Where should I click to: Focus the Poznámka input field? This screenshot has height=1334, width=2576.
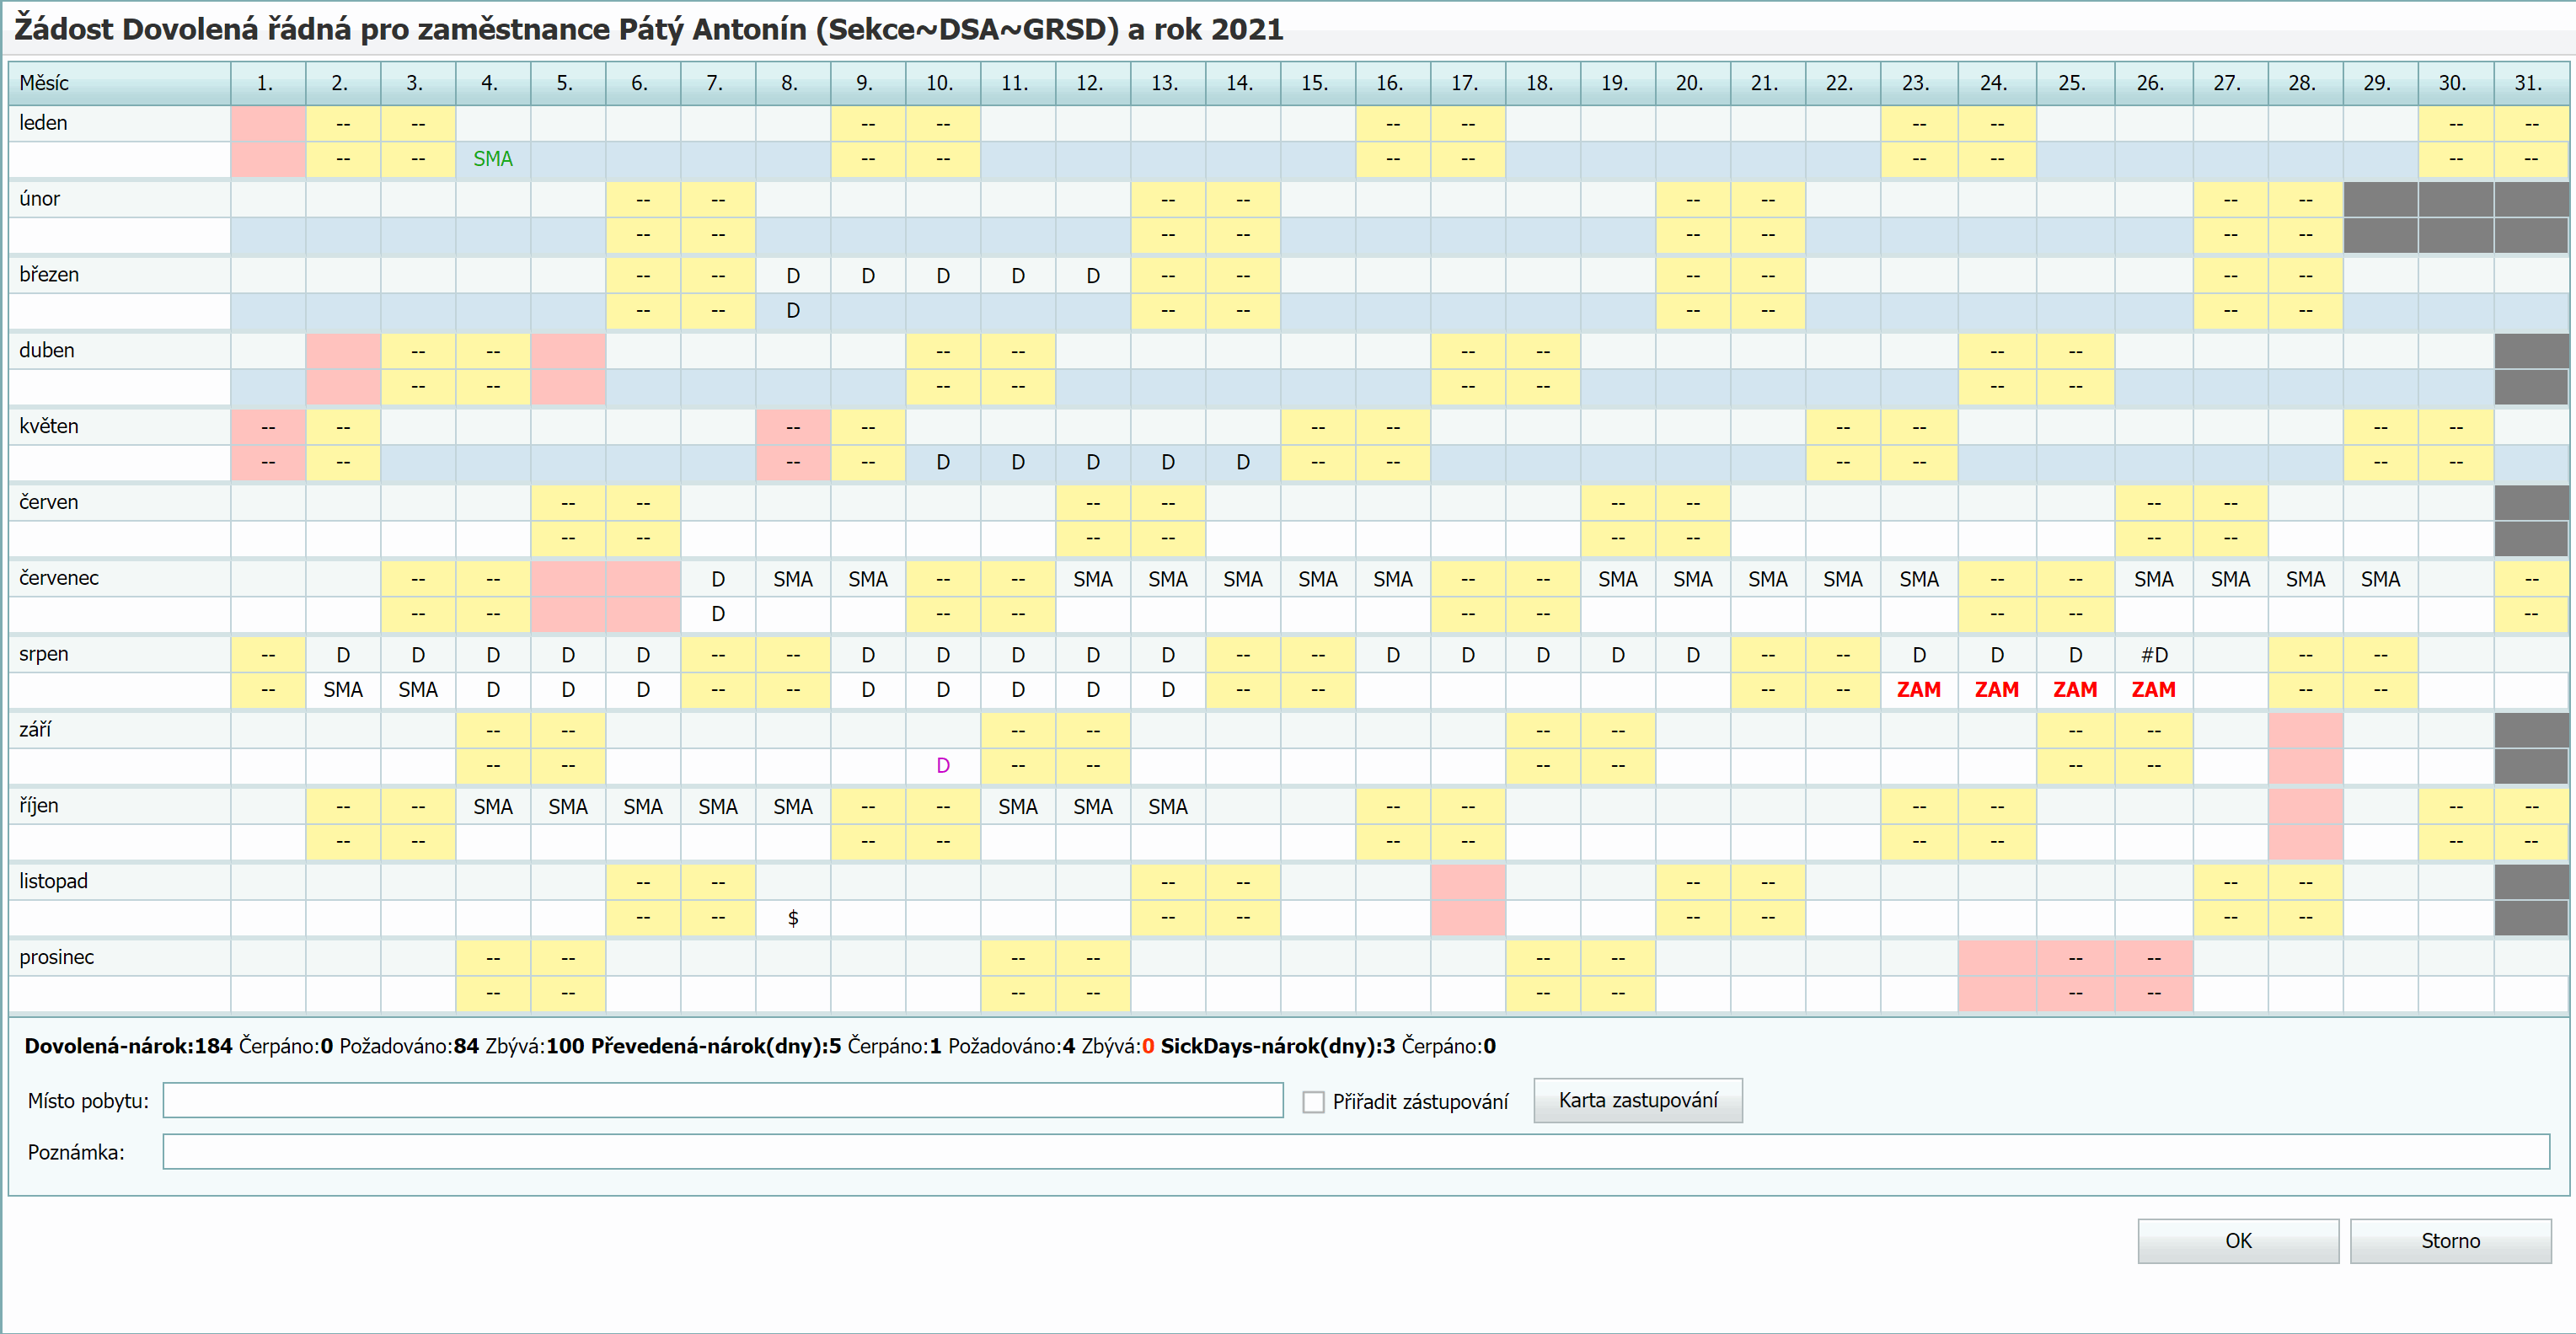[1356, 1151]
